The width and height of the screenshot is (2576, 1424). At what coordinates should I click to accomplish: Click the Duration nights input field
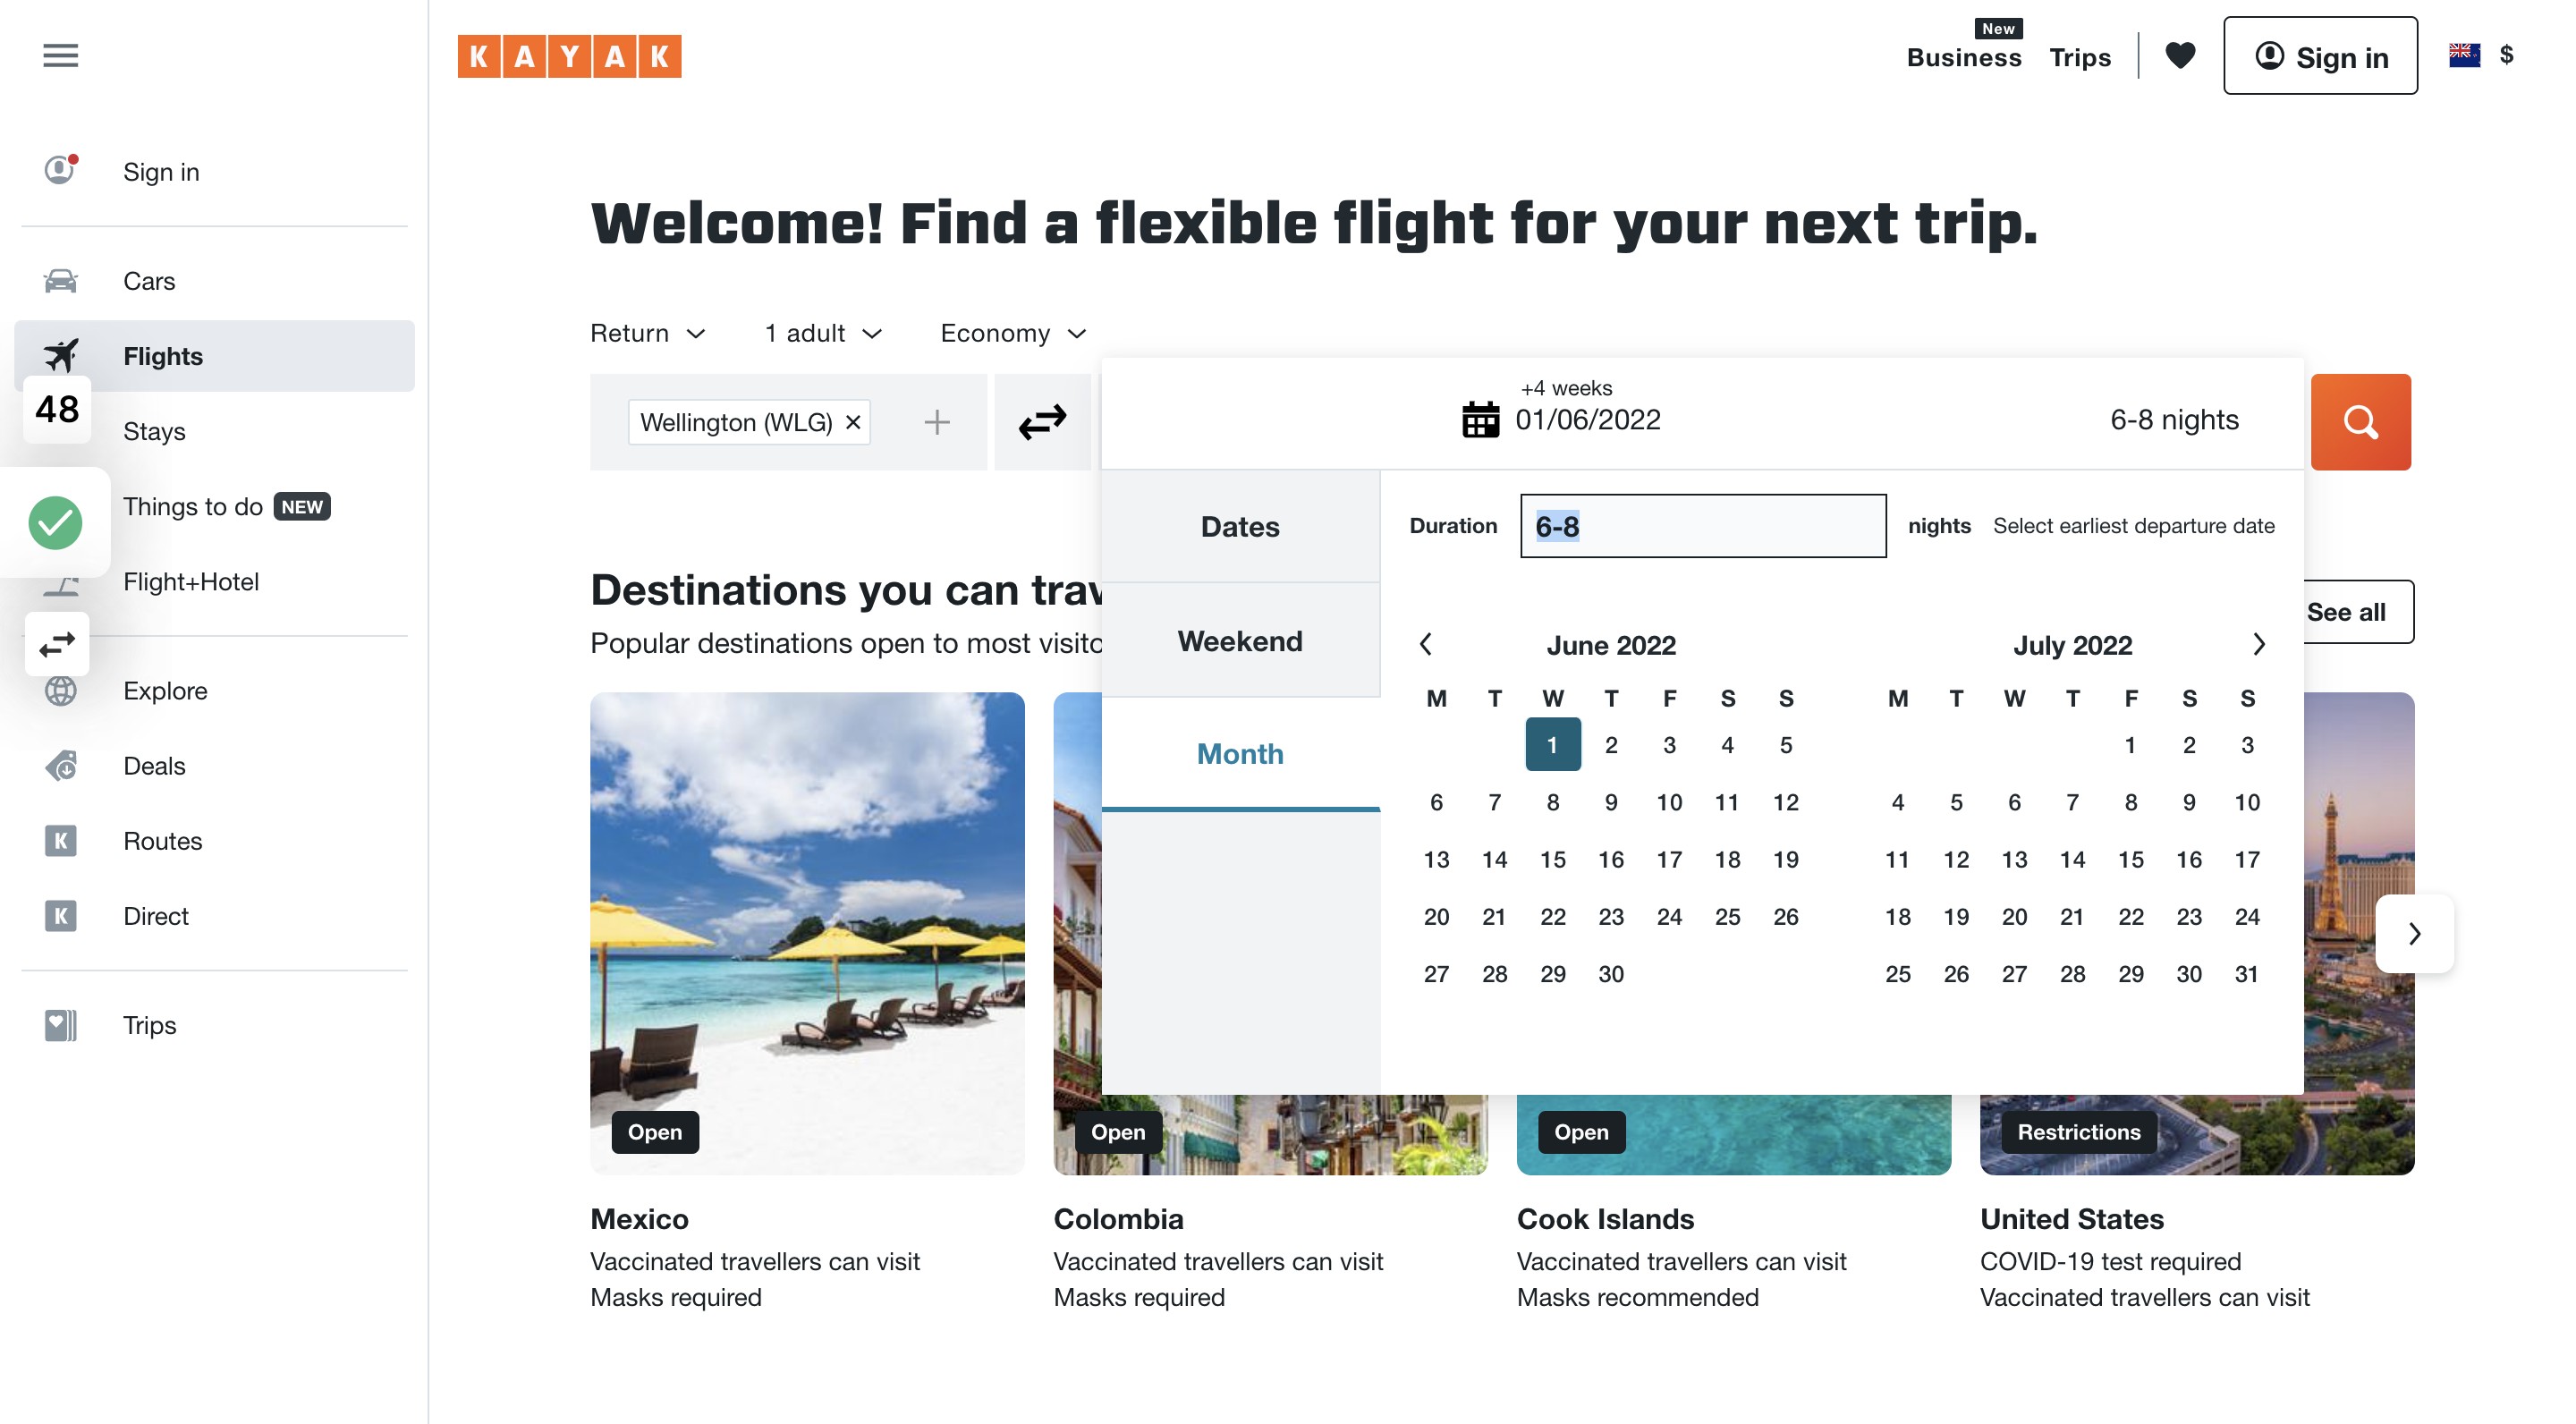click(1703, 526)
